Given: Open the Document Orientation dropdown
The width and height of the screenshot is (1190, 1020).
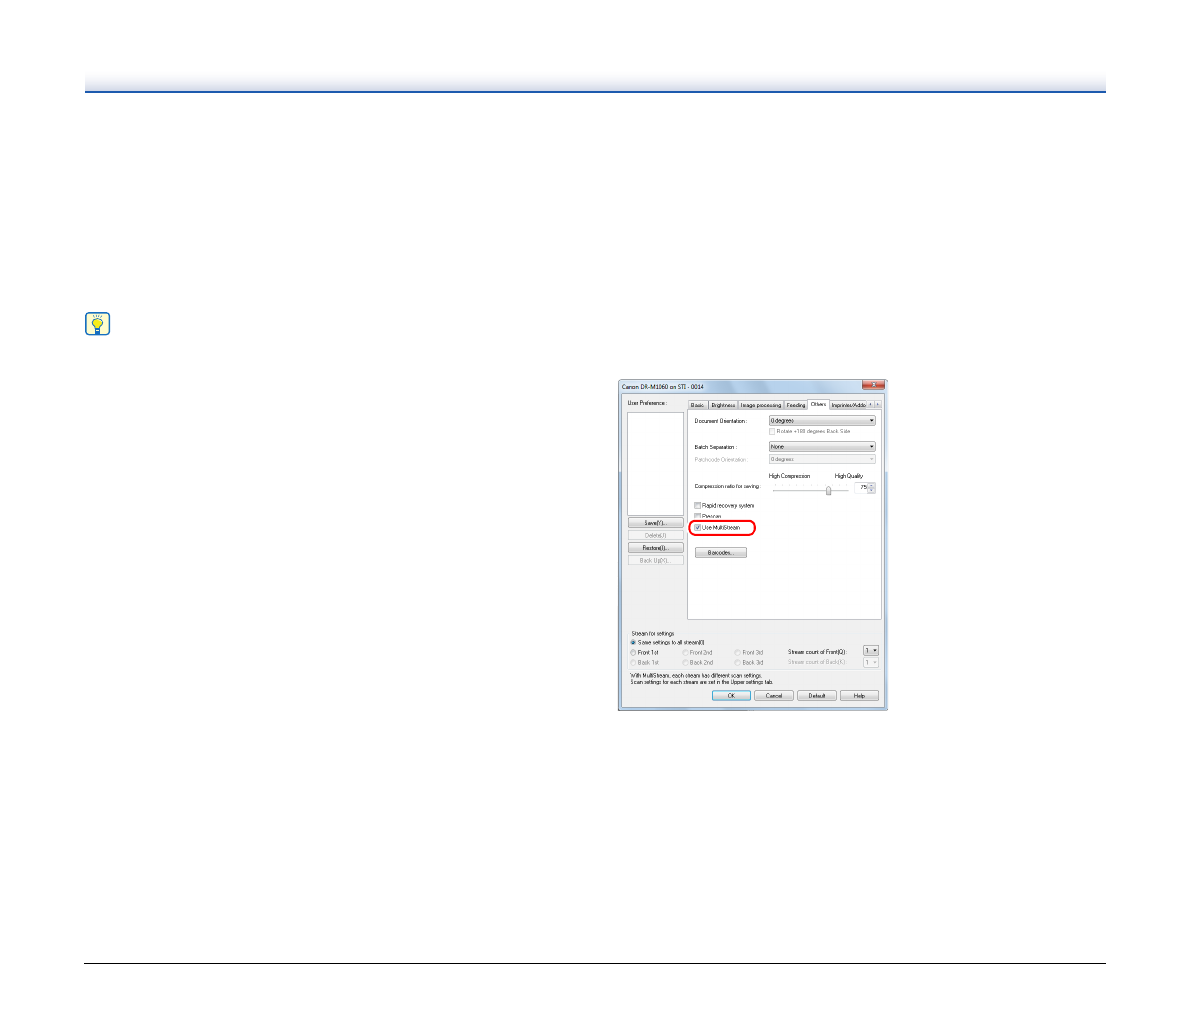Looking at the screenshot, I should (x=821, y=421).
